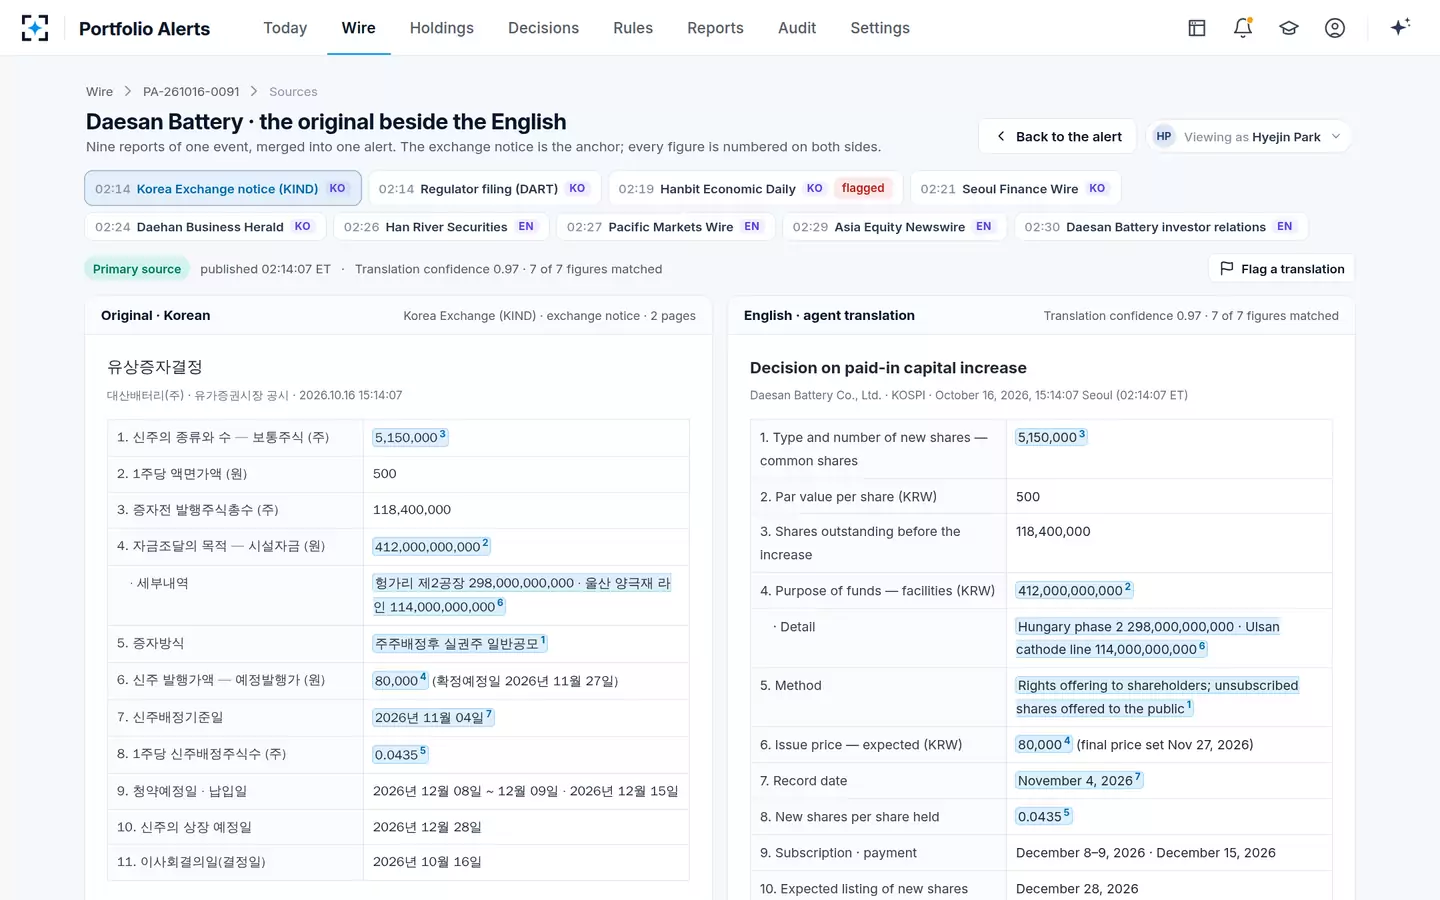Select the Seoul Finance Wire source
The height and width of the screenshot is (900, 1440).
pos(1016,188)
